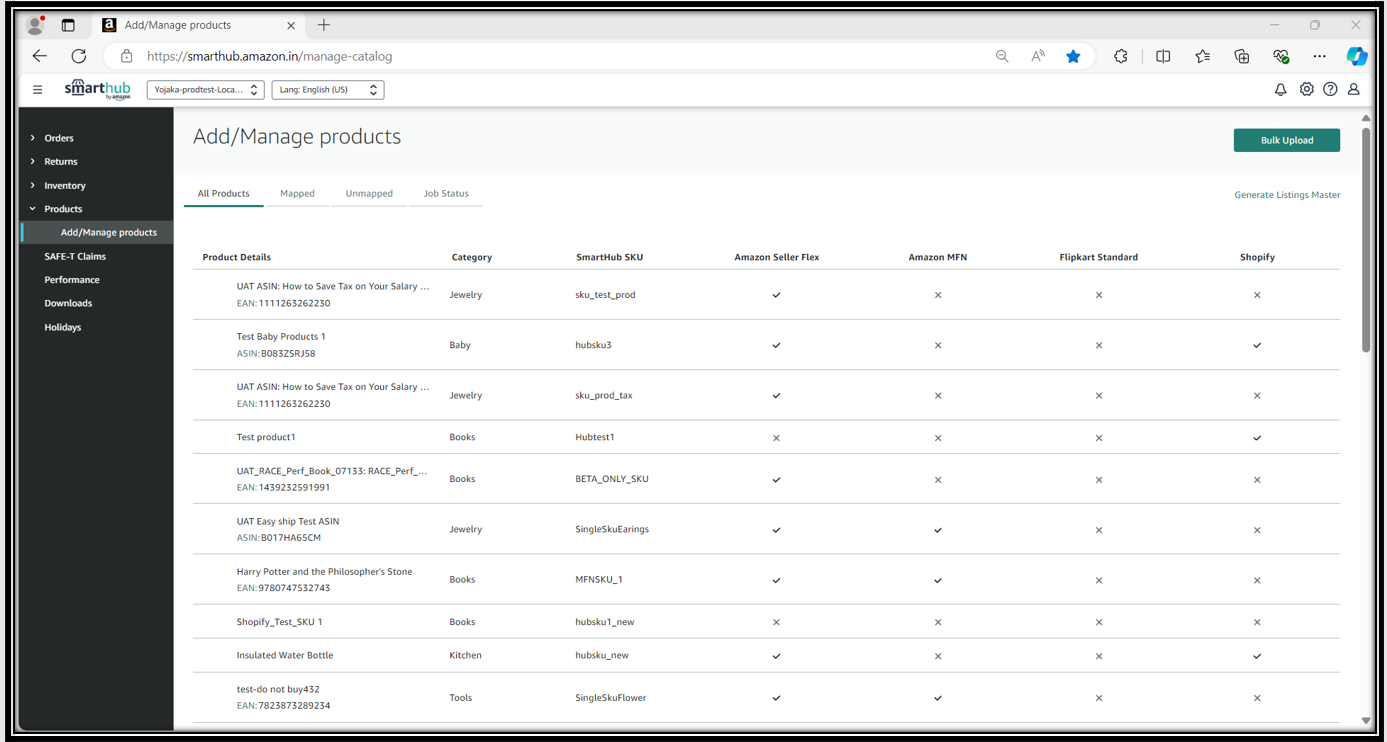1387x742 pixels.
Task: Click the browser zoom magnifier icon
Action: pos(1002,56)
